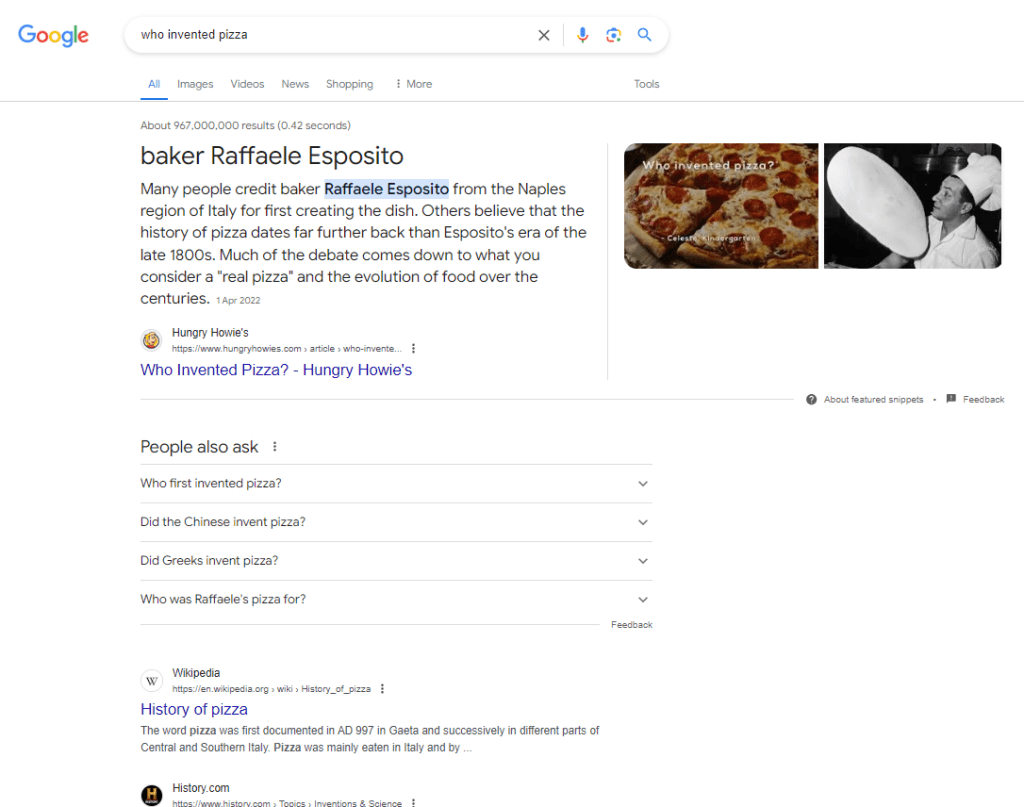Screen dimensions: 1024x807
Task: Expand "Who was Raffaele's pizza for?" question
Action: (643, 600)
